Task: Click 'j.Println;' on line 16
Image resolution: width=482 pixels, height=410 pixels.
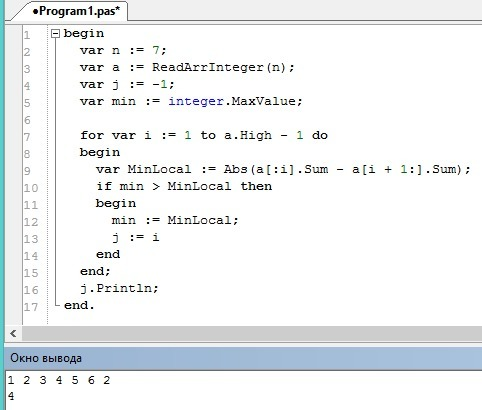Action: click(x=119, y=288)
